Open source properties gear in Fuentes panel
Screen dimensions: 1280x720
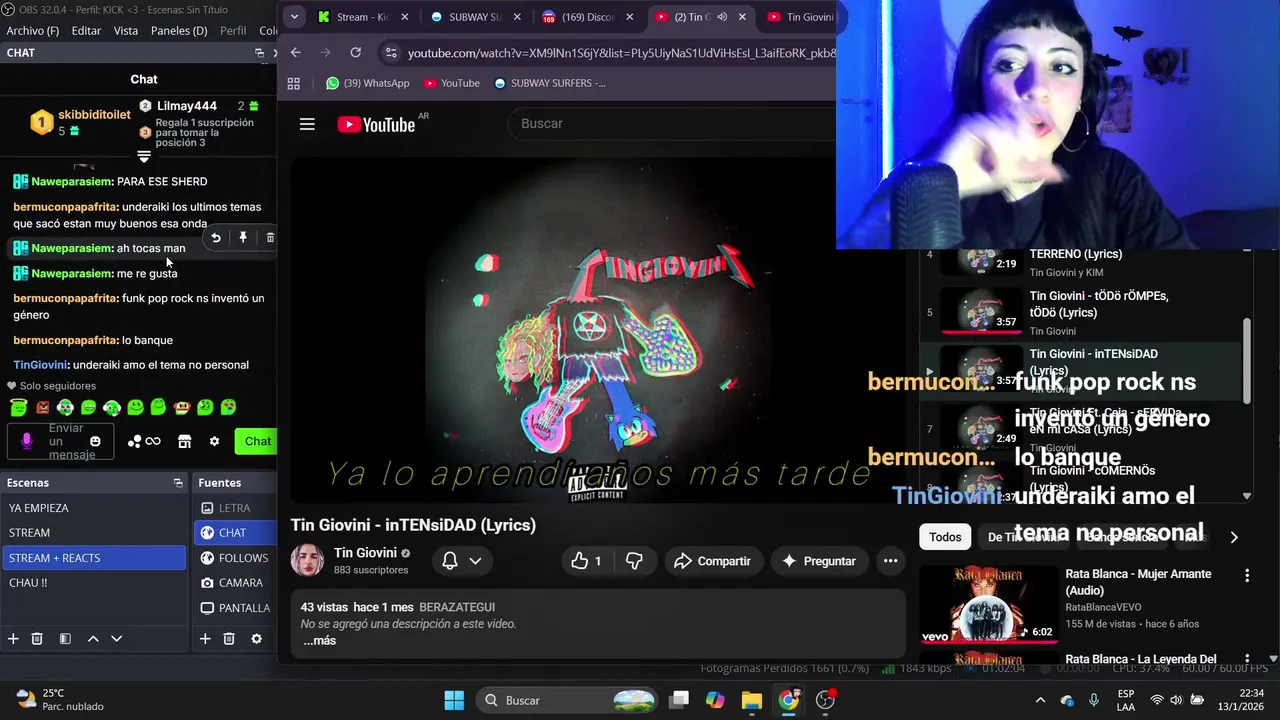coord(256,639)
